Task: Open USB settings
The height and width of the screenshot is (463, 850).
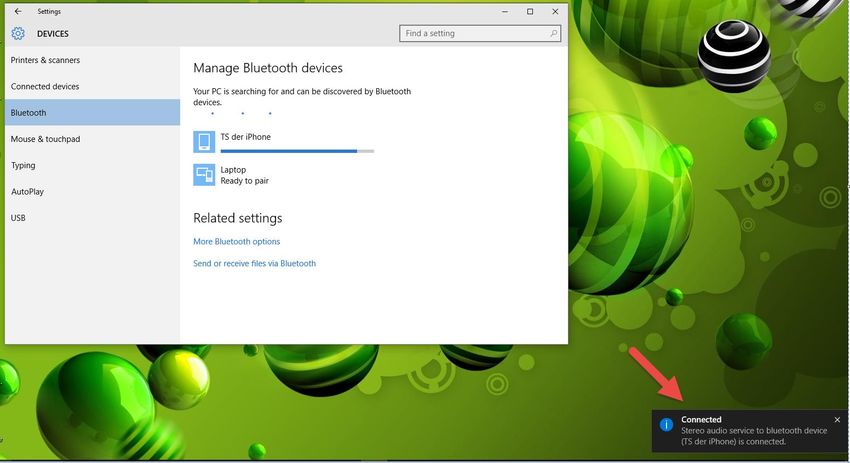Action: (92, 218)
